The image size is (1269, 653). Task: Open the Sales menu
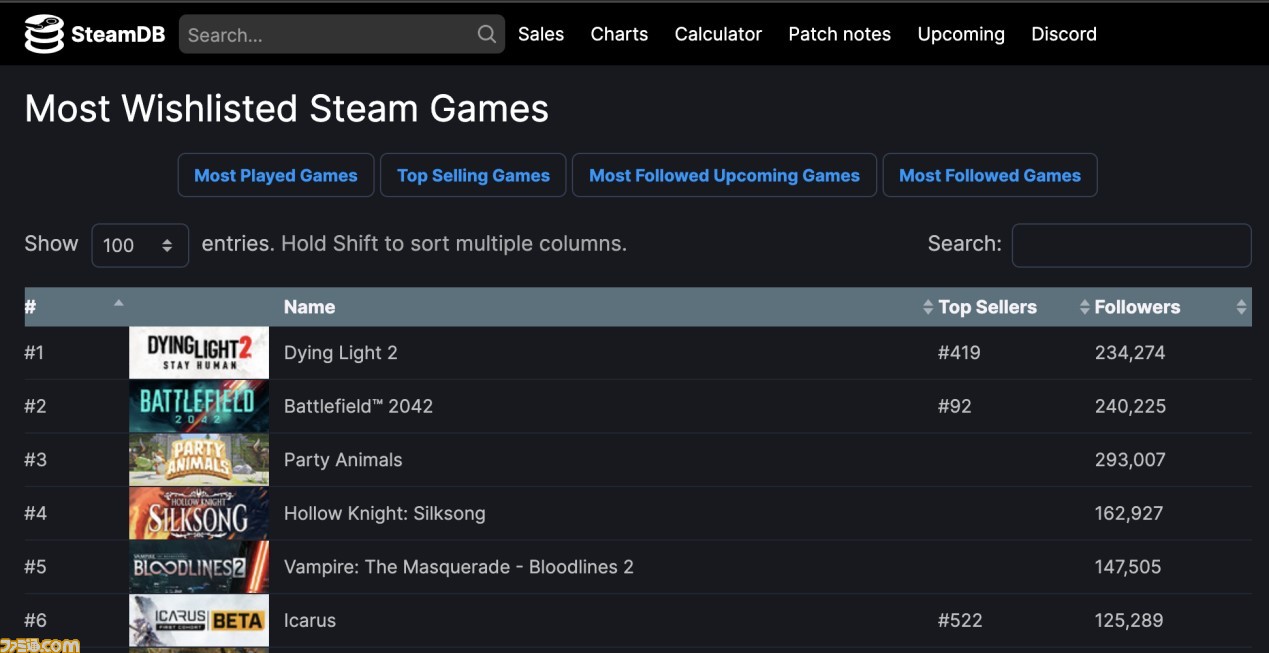541,34
